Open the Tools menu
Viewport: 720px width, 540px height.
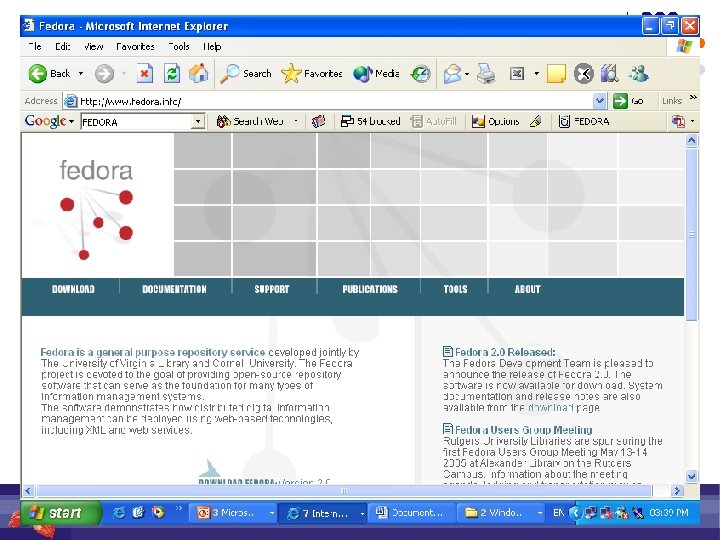tap(179, 46)
